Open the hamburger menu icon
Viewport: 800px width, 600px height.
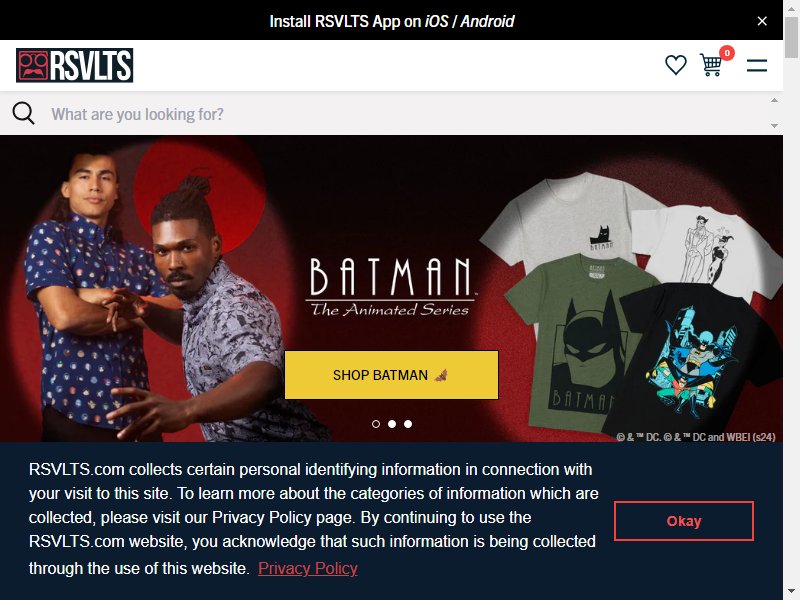tap(757, 65)
